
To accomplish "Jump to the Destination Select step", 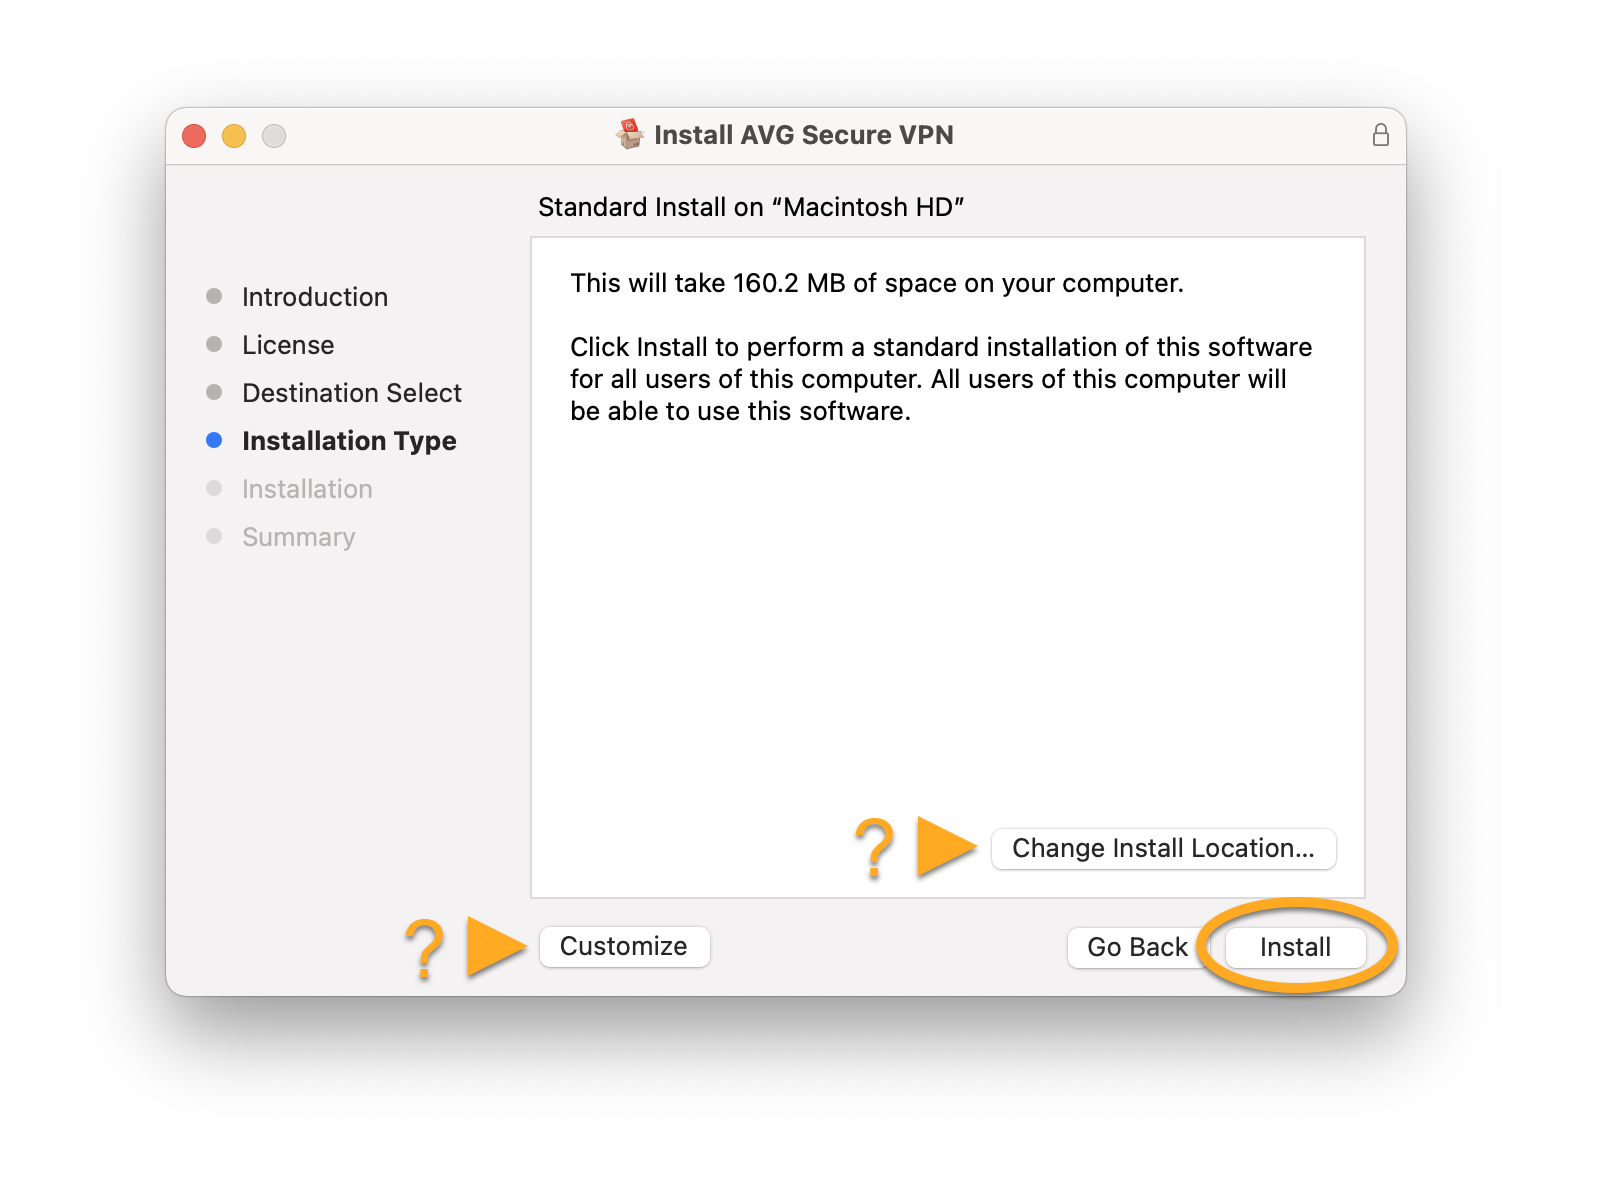I will [x=351, y=393].
